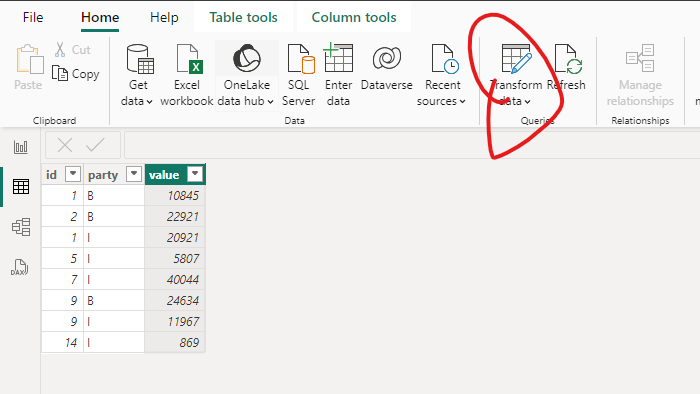Image resolution: width=700 pixels, height=394 pixels.
Task: Open the File menu
Action: click(x=33, y=17)
